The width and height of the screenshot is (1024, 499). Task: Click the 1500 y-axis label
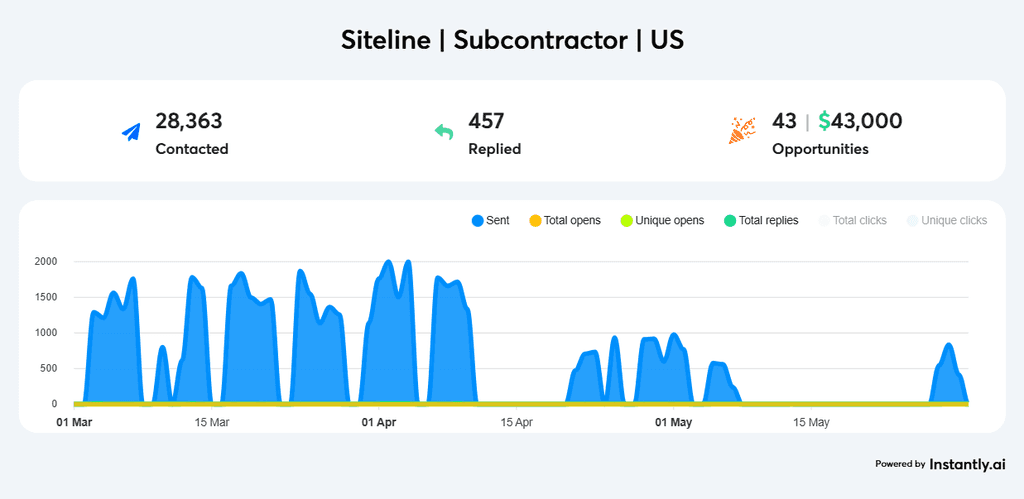tap(46, 297)
